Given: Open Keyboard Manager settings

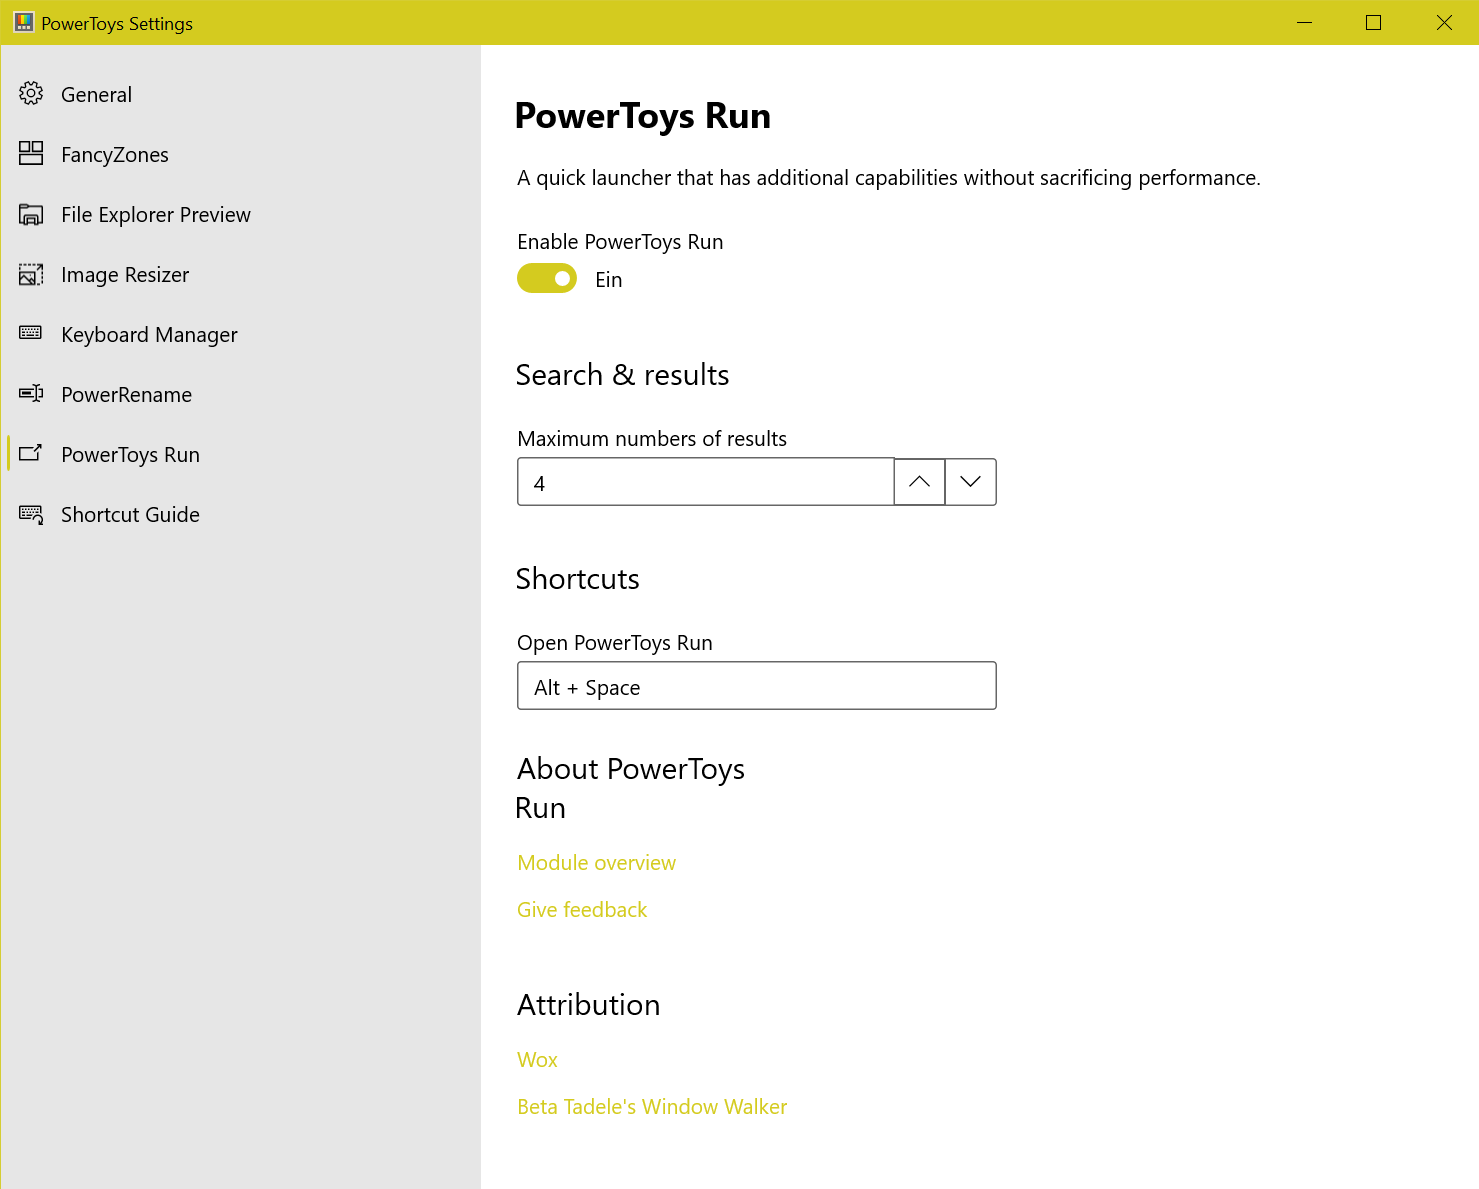Looking at the screenshot, I should point(241,334).
